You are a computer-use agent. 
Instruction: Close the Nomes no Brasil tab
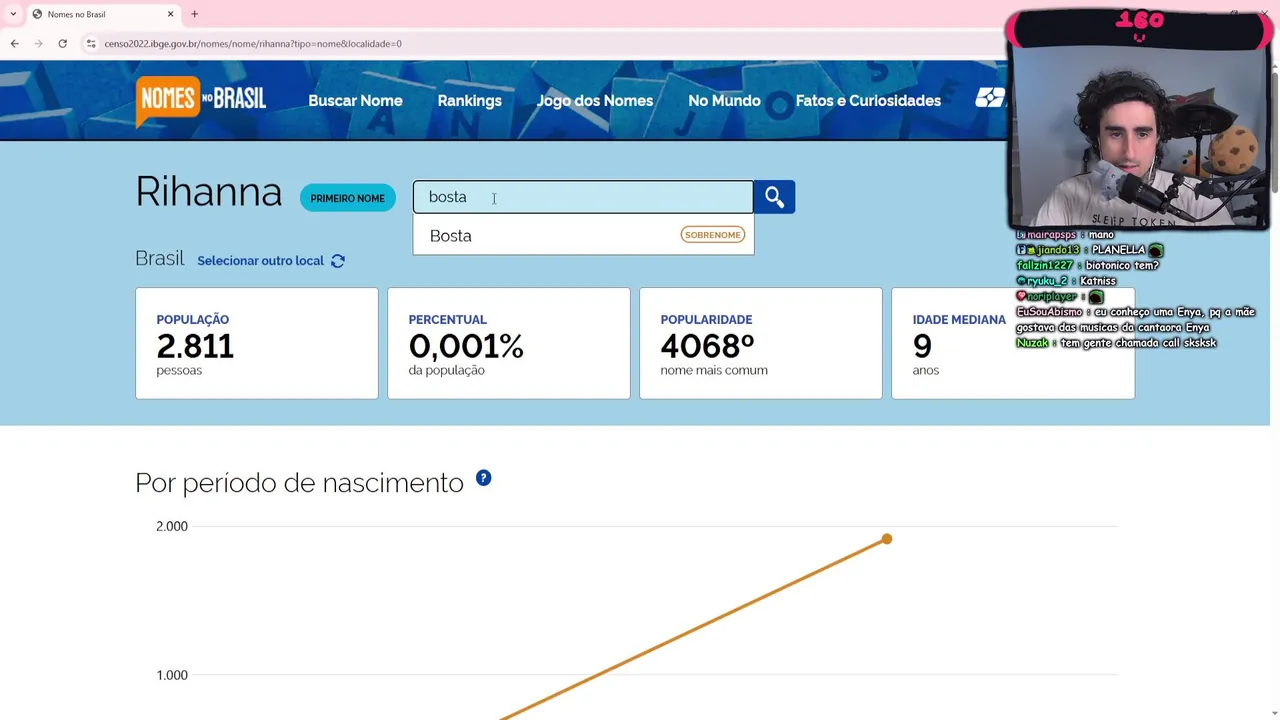[170, 14]
